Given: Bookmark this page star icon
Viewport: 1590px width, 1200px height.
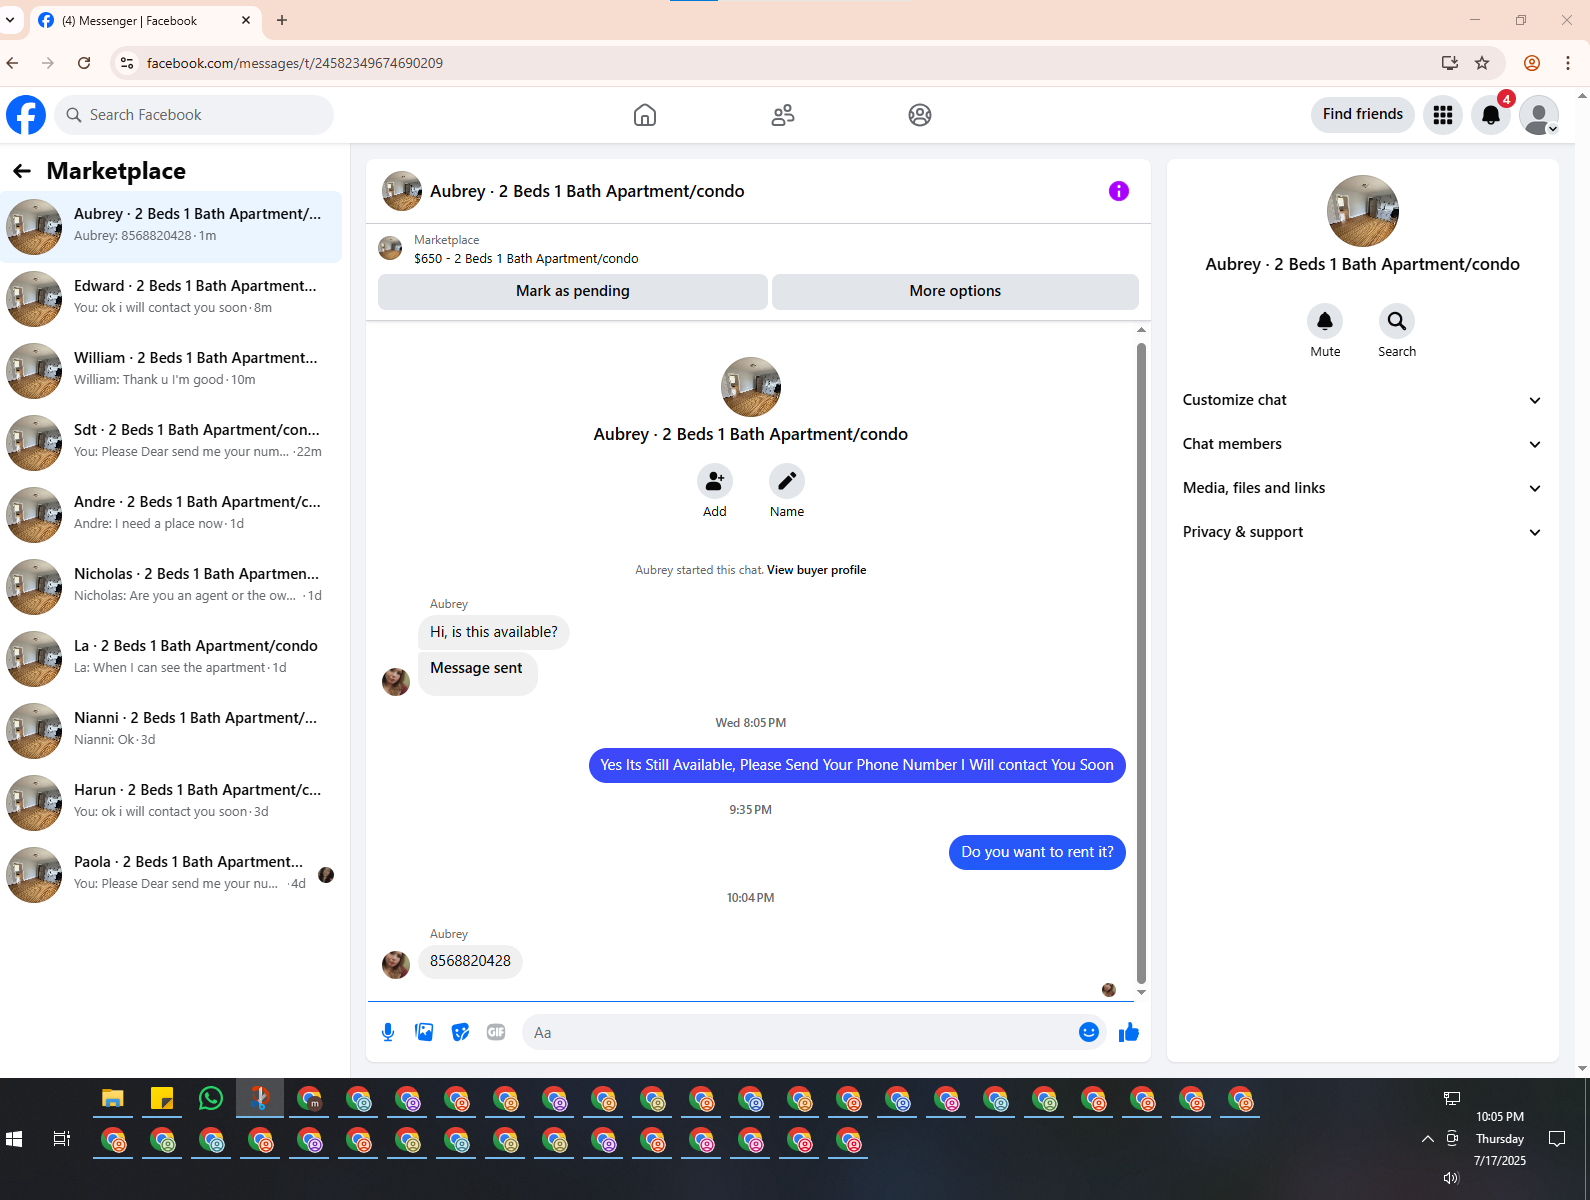Looking at the screenshot, I should pyautogui.click(x=1482, y=63).
